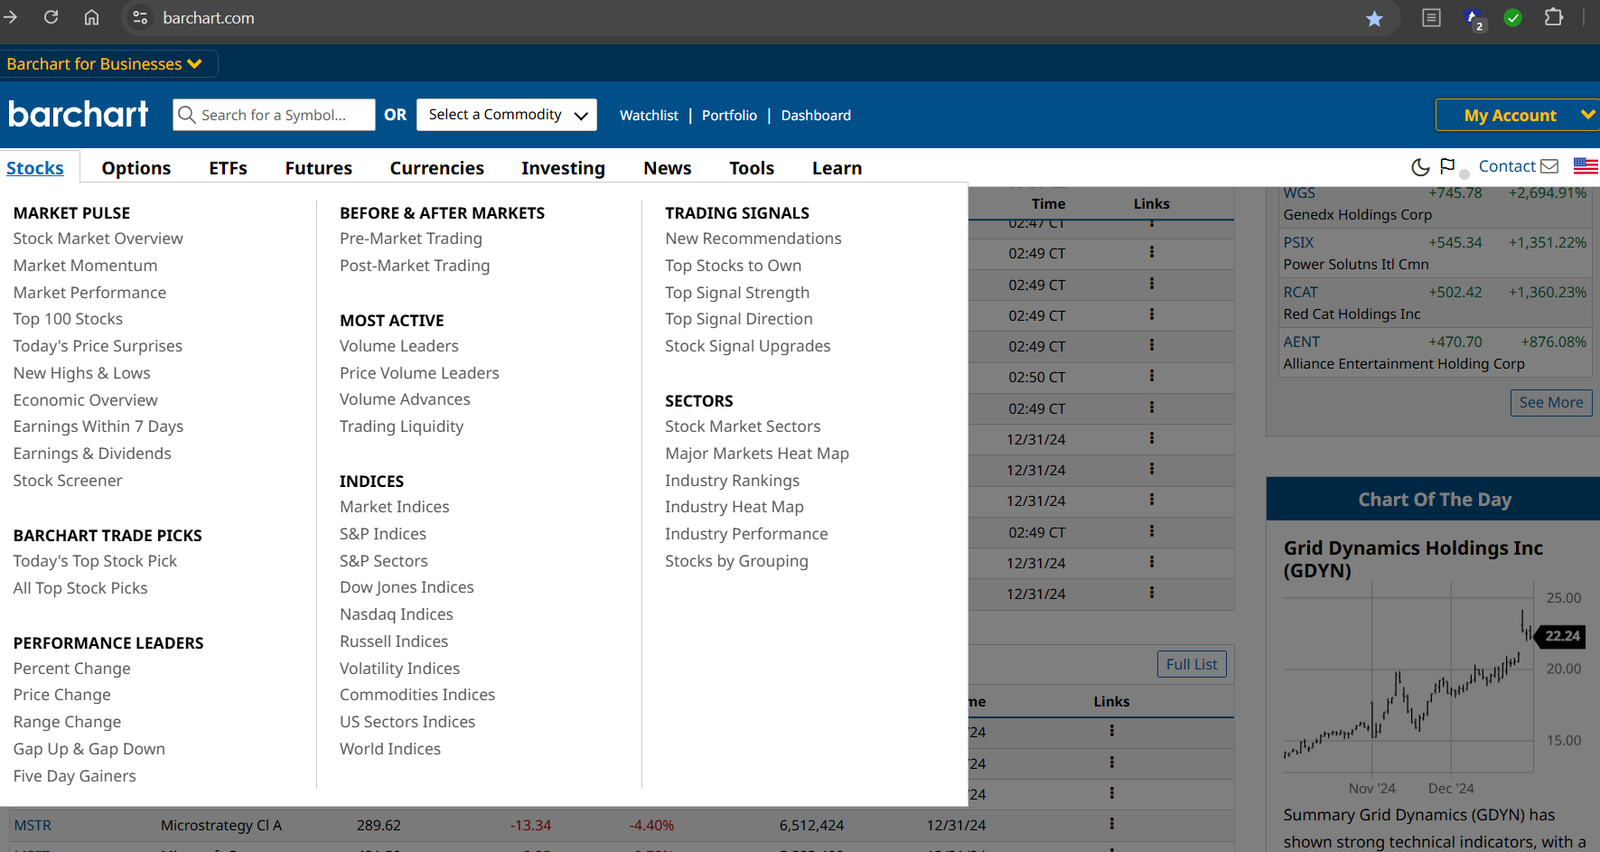Open the ETFs menu

tap(228, 168)
